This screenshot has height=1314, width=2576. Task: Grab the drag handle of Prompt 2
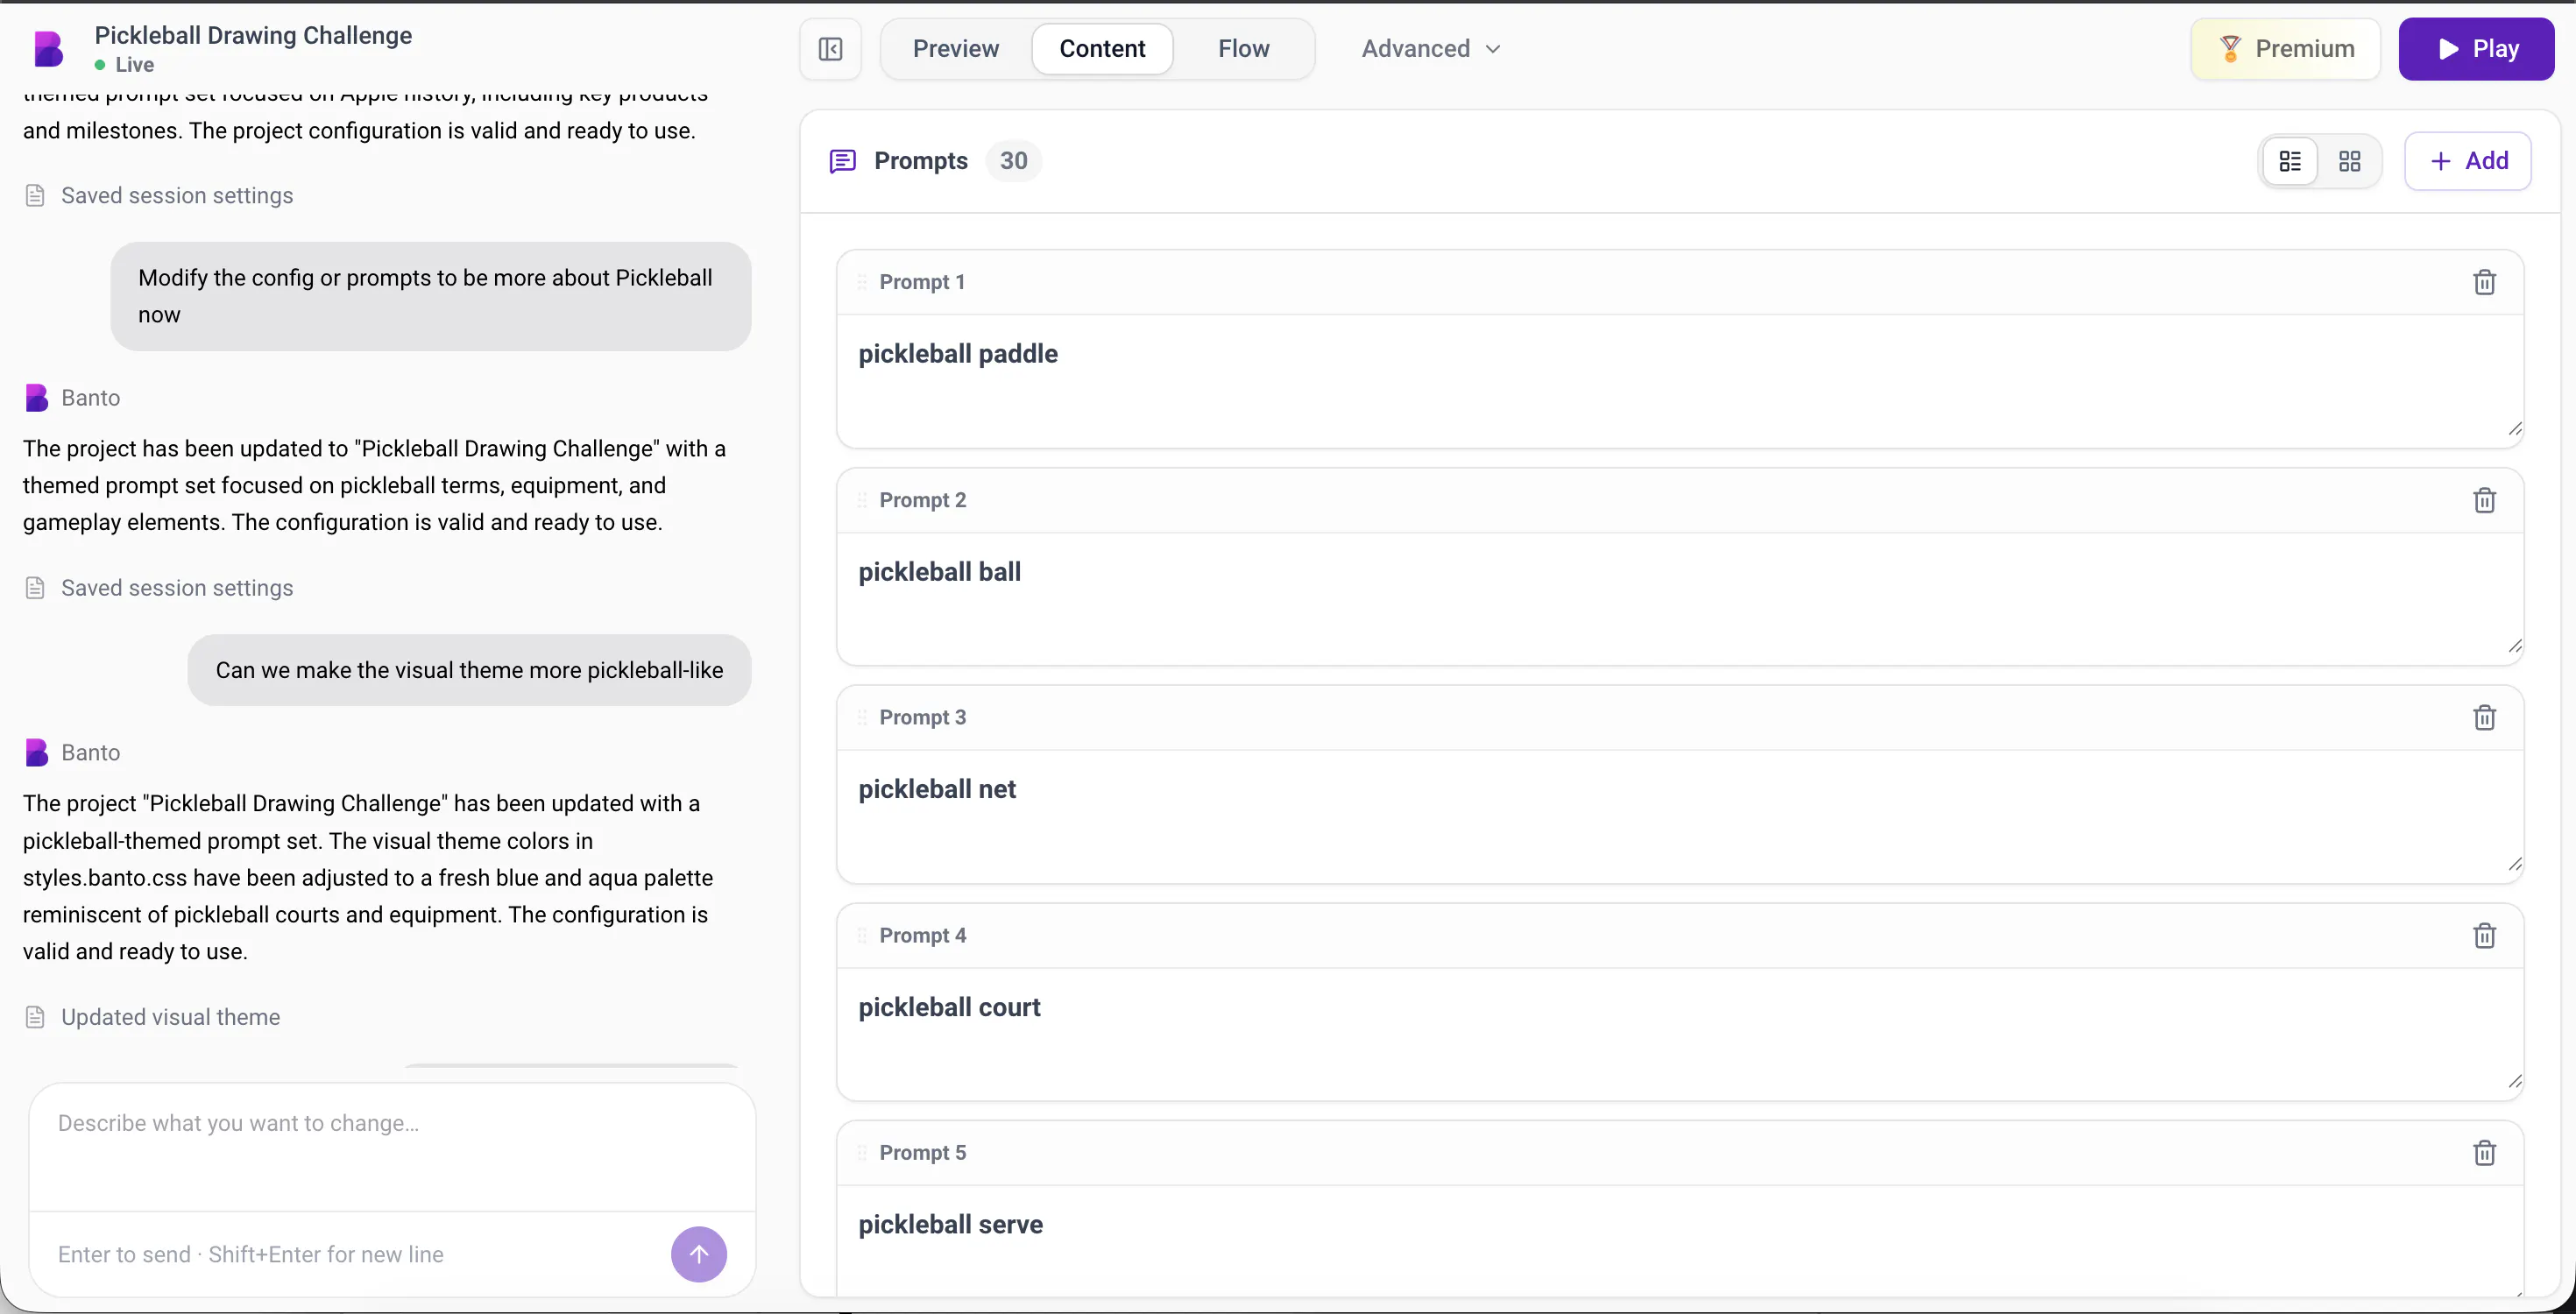coord(862,500)
